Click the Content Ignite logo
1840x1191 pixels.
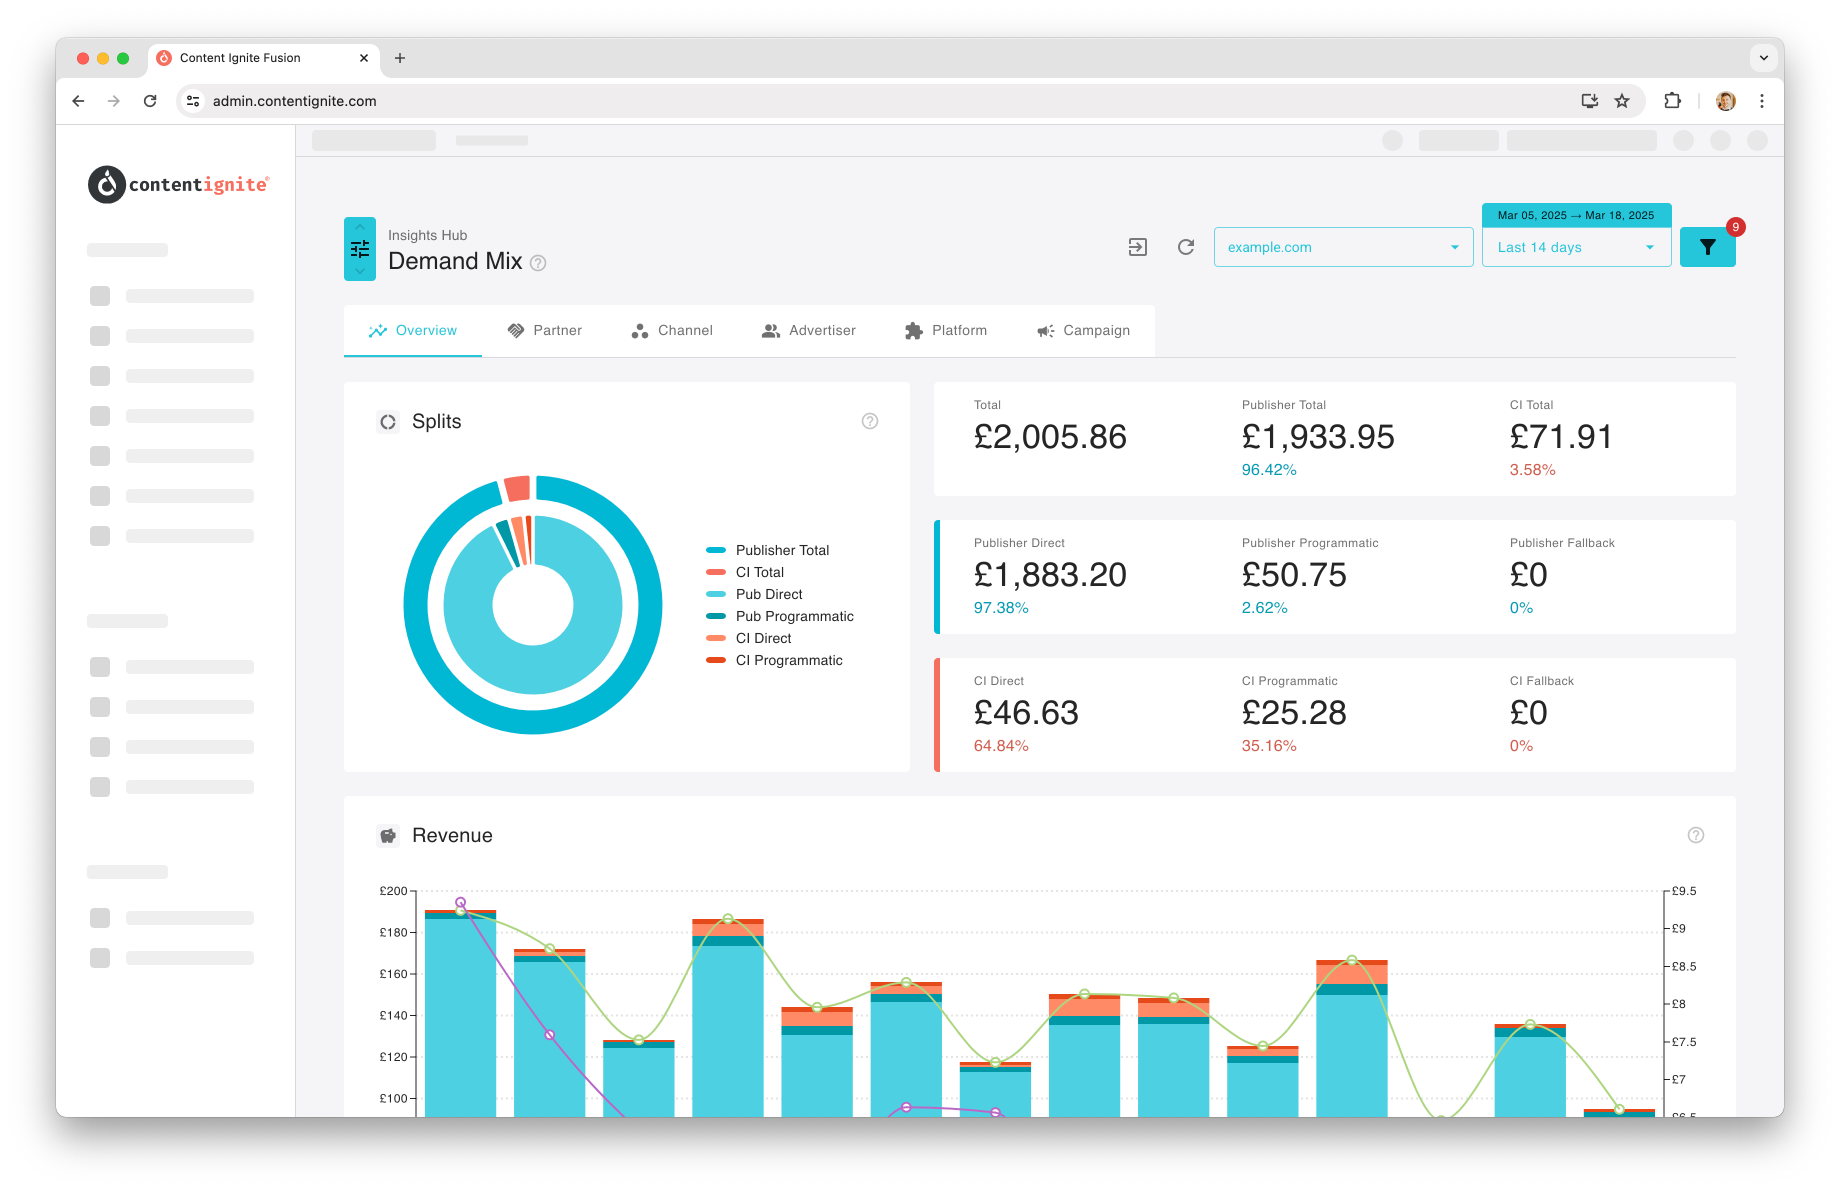coord(179,184)
